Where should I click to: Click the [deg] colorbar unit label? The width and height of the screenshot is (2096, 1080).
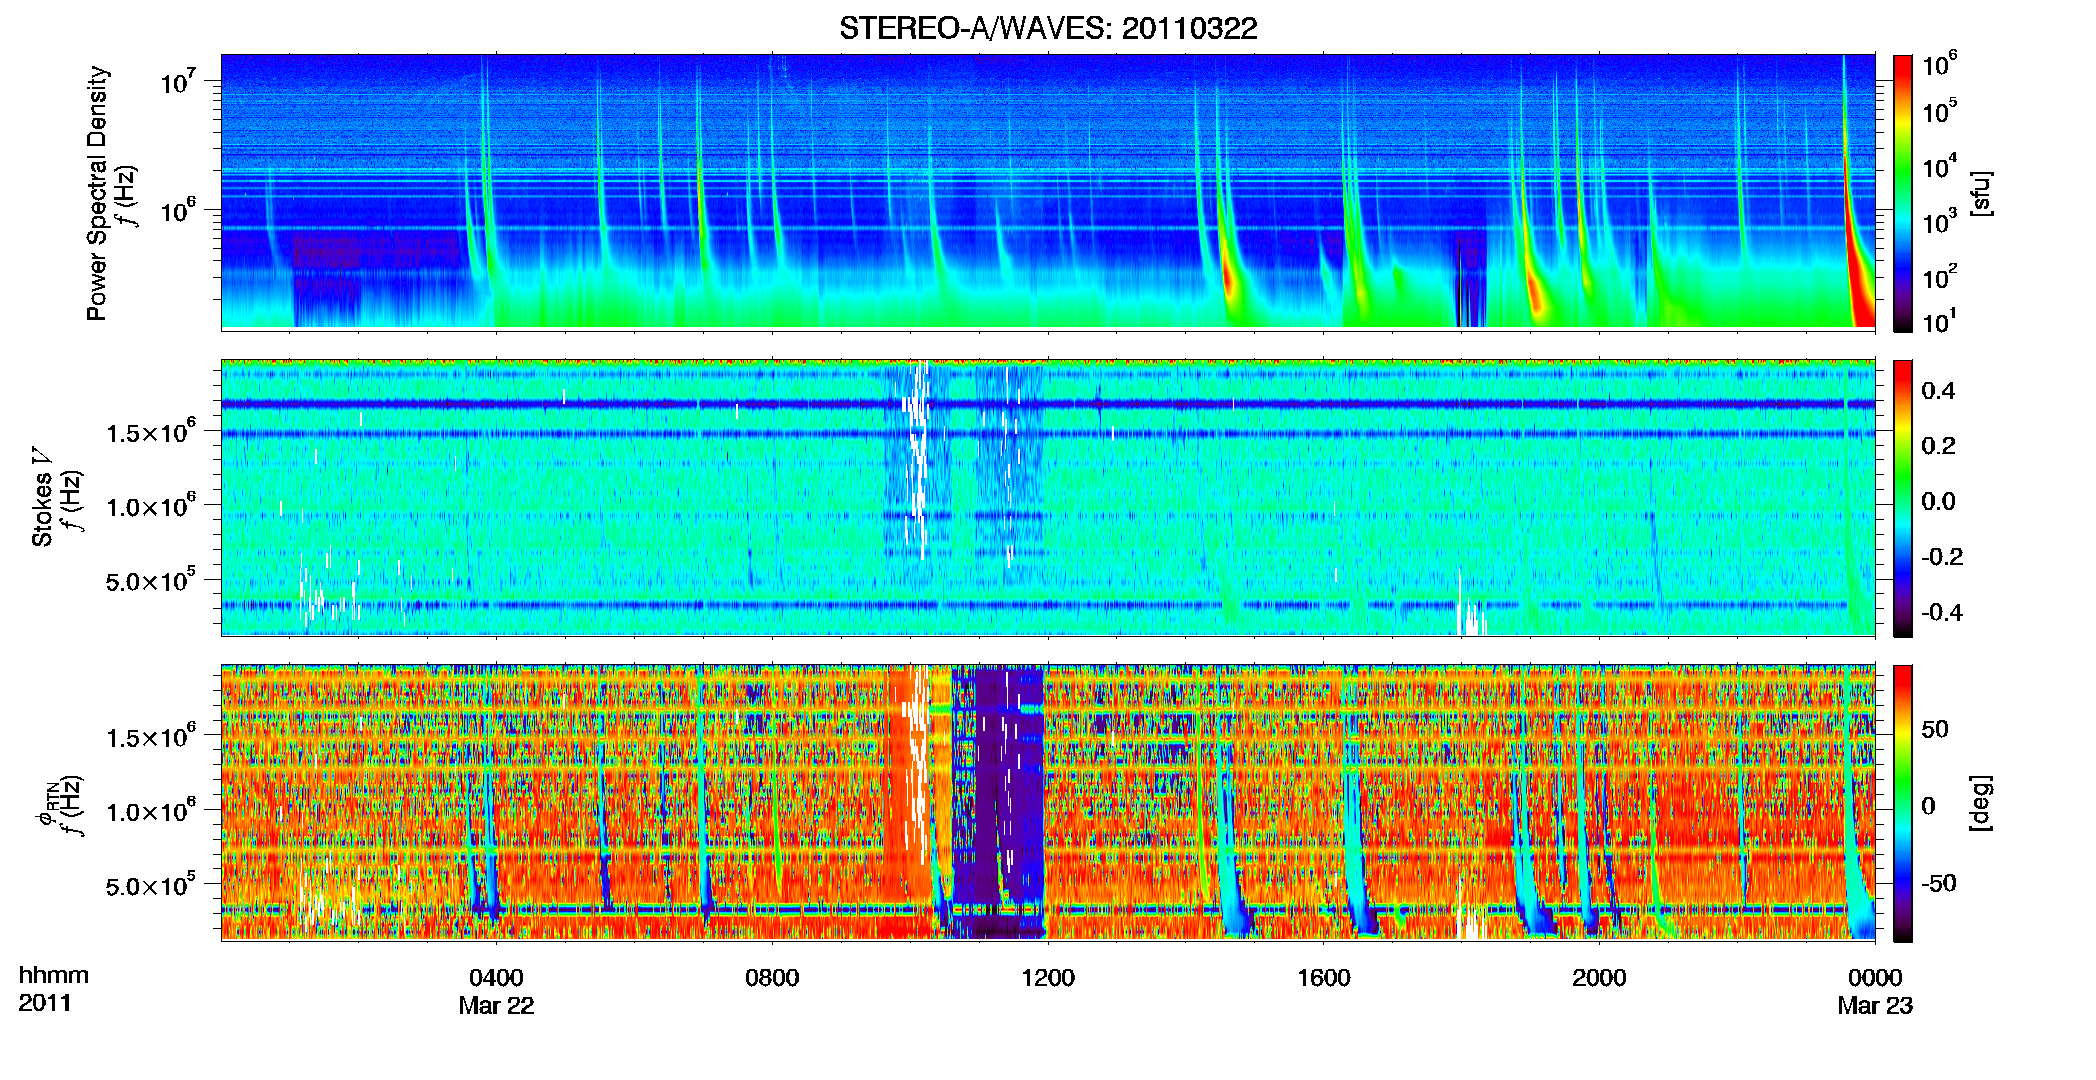[1981, 803]
